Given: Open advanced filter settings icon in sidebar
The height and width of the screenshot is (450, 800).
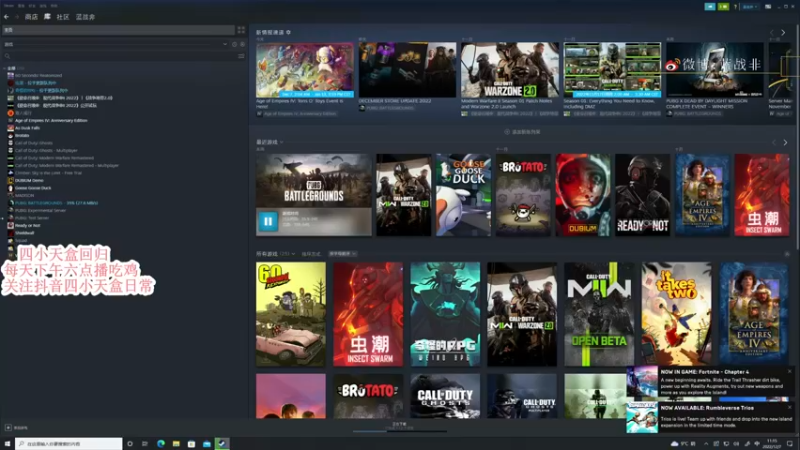Looking at the screenshot, I should pyautogui.click(x=241, y=56).
